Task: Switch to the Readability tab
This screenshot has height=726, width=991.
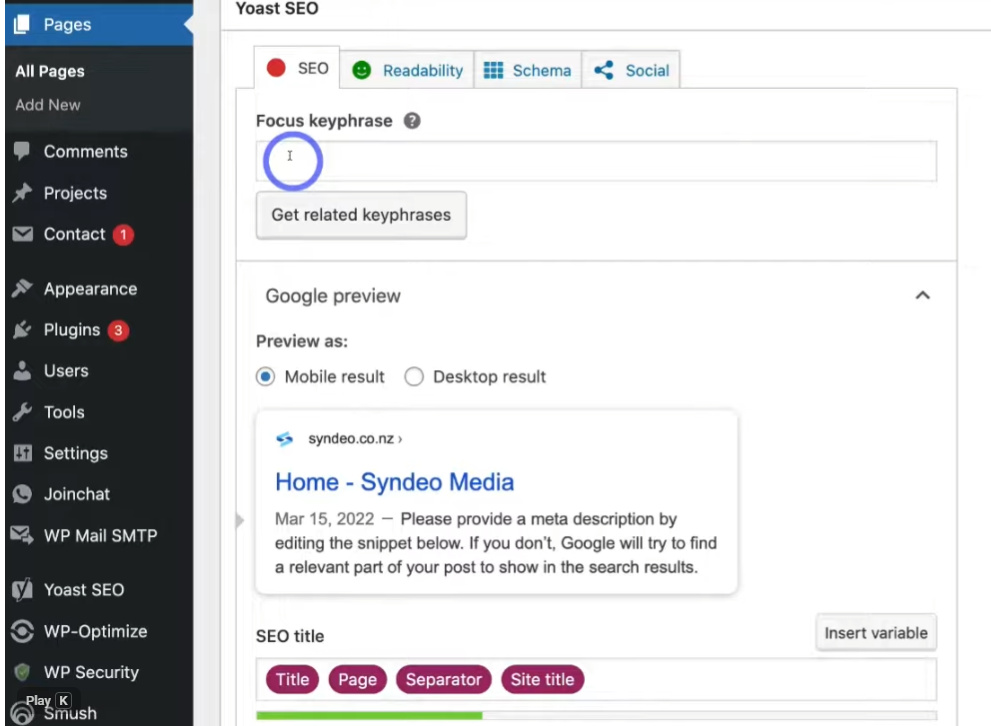Action: tap(407, 70)
